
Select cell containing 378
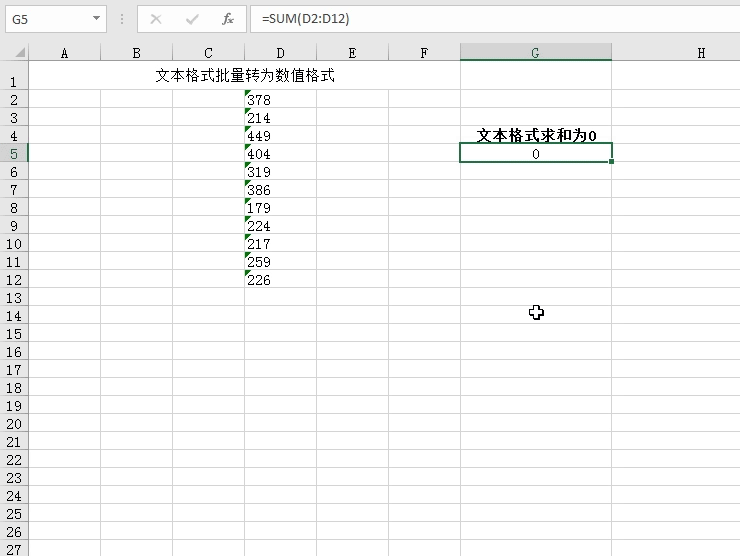pyautogui.click(x=280, y=99)
